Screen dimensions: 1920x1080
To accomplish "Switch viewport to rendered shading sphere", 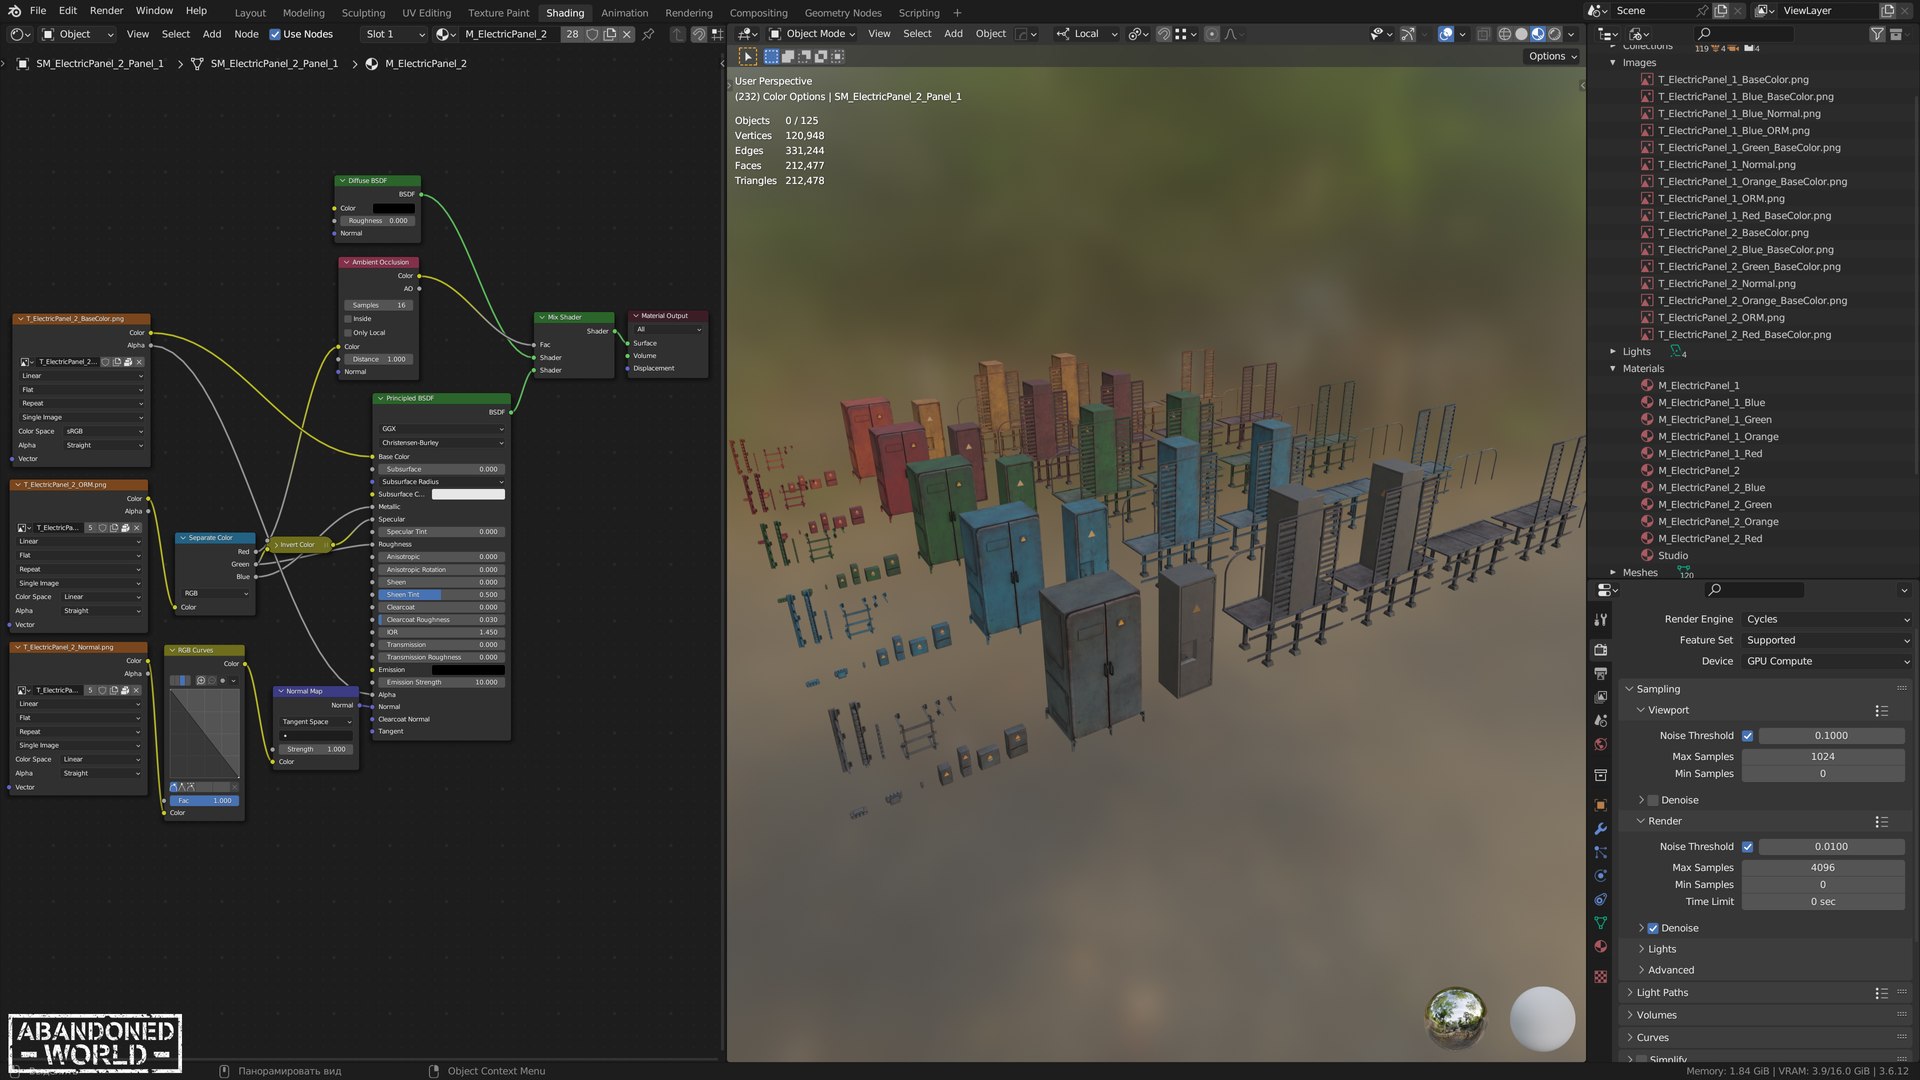I will [x=1555, y=34].
